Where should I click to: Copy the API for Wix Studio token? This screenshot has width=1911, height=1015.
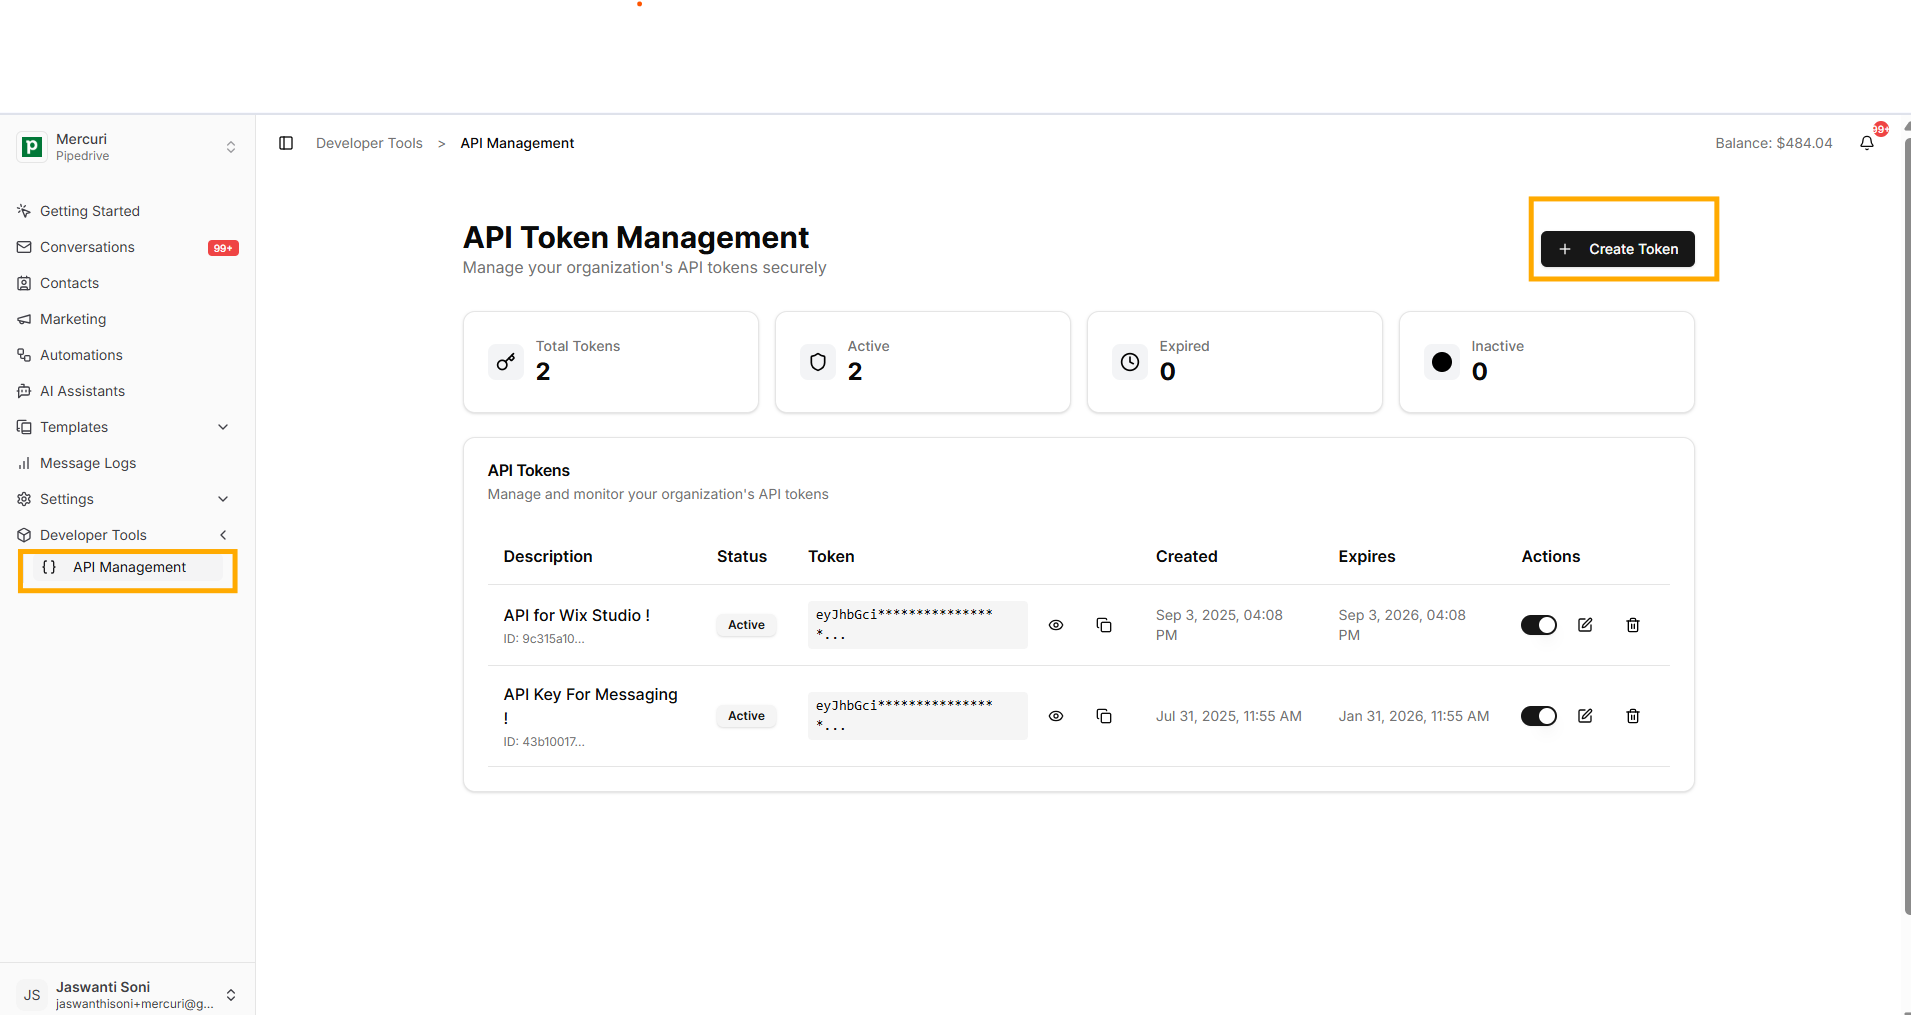(1104, 625)
